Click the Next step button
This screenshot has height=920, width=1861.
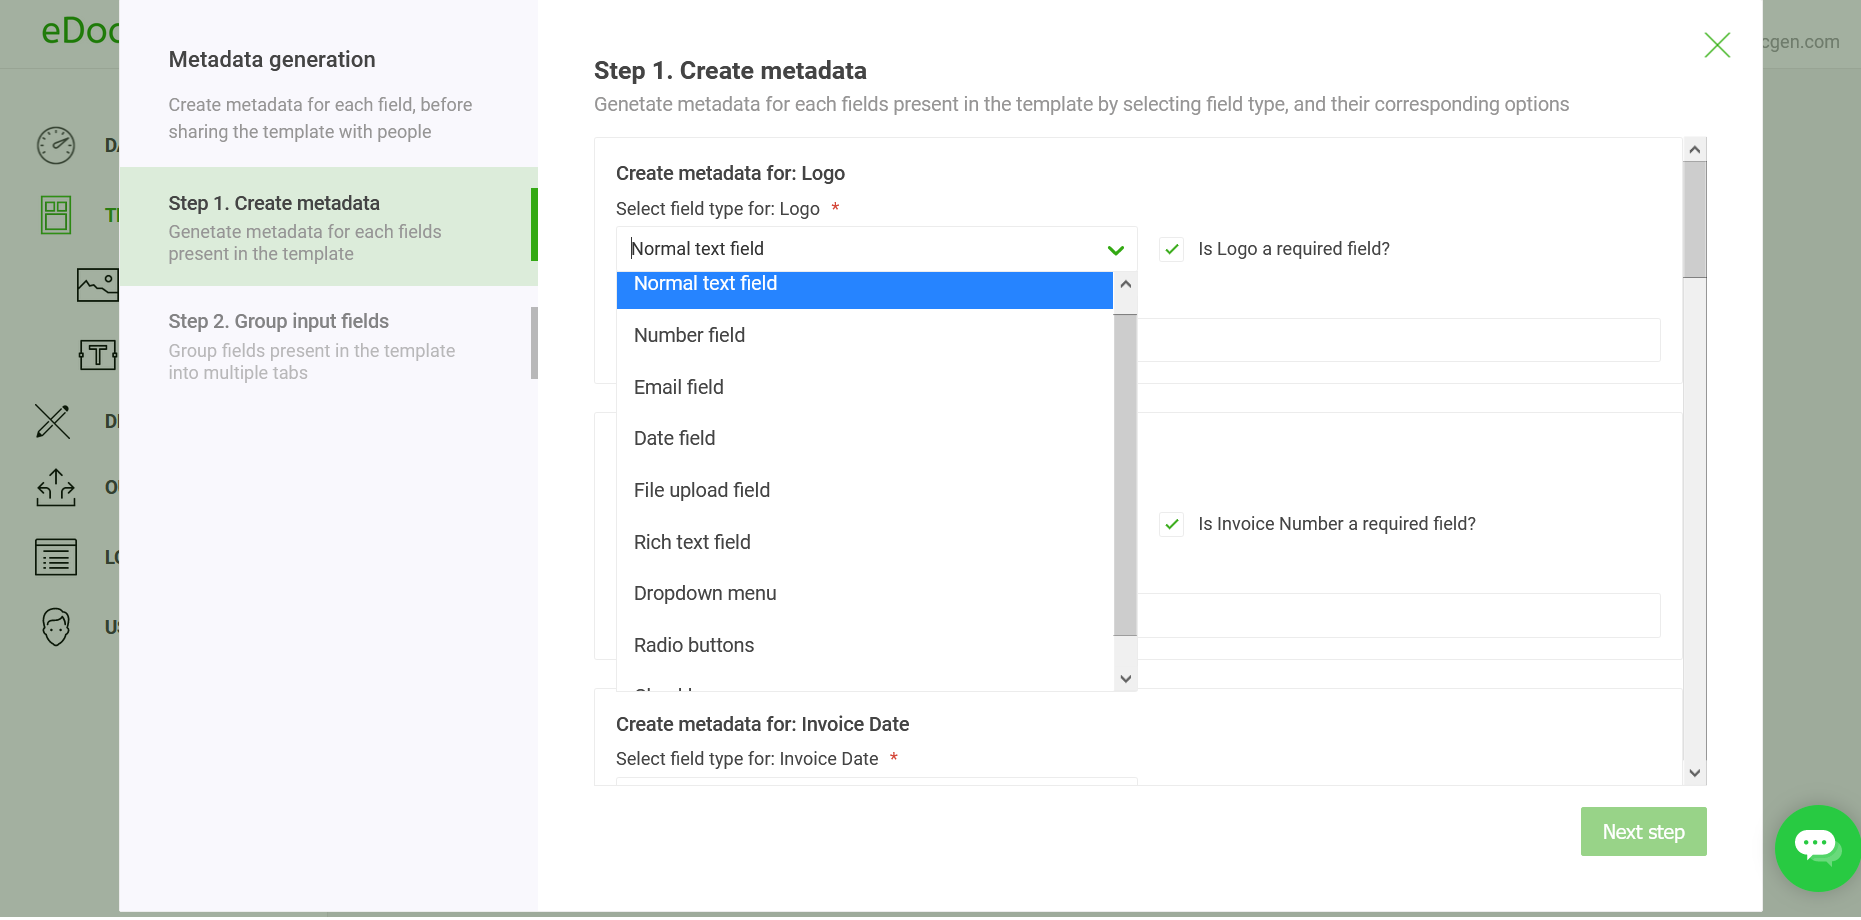[1642, 832]
